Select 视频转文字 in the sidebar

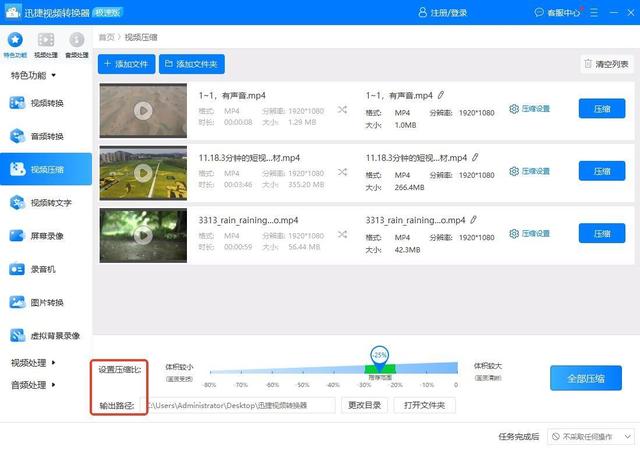click(x=46, y=203)
